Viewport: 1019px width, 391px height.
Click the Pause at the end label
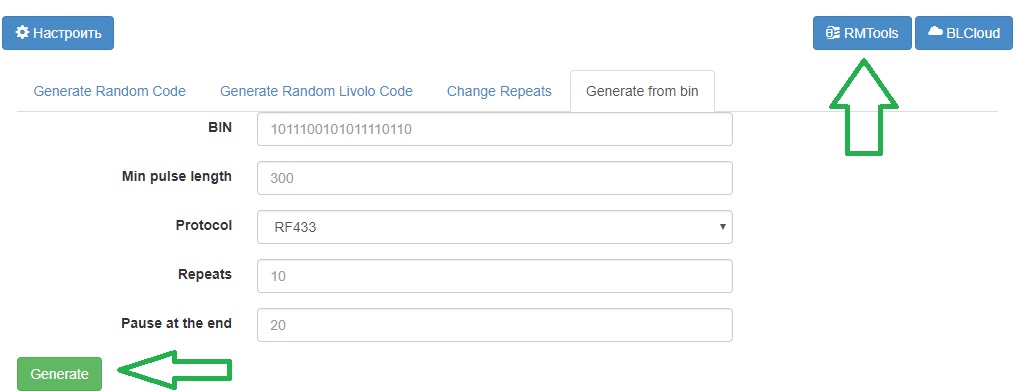pyautogui.click(x=176, y=323)
